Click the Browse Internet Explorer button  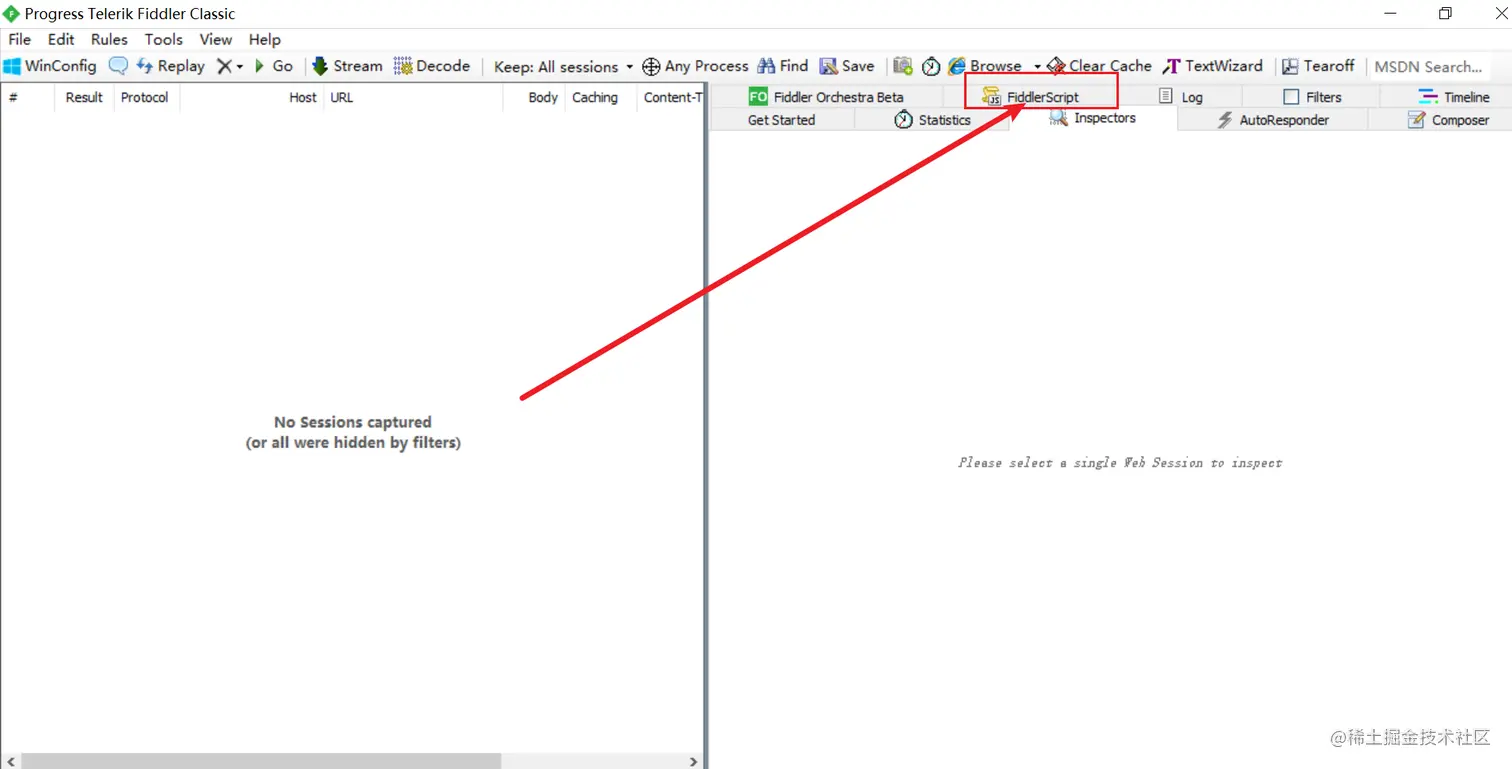(985, 66)
